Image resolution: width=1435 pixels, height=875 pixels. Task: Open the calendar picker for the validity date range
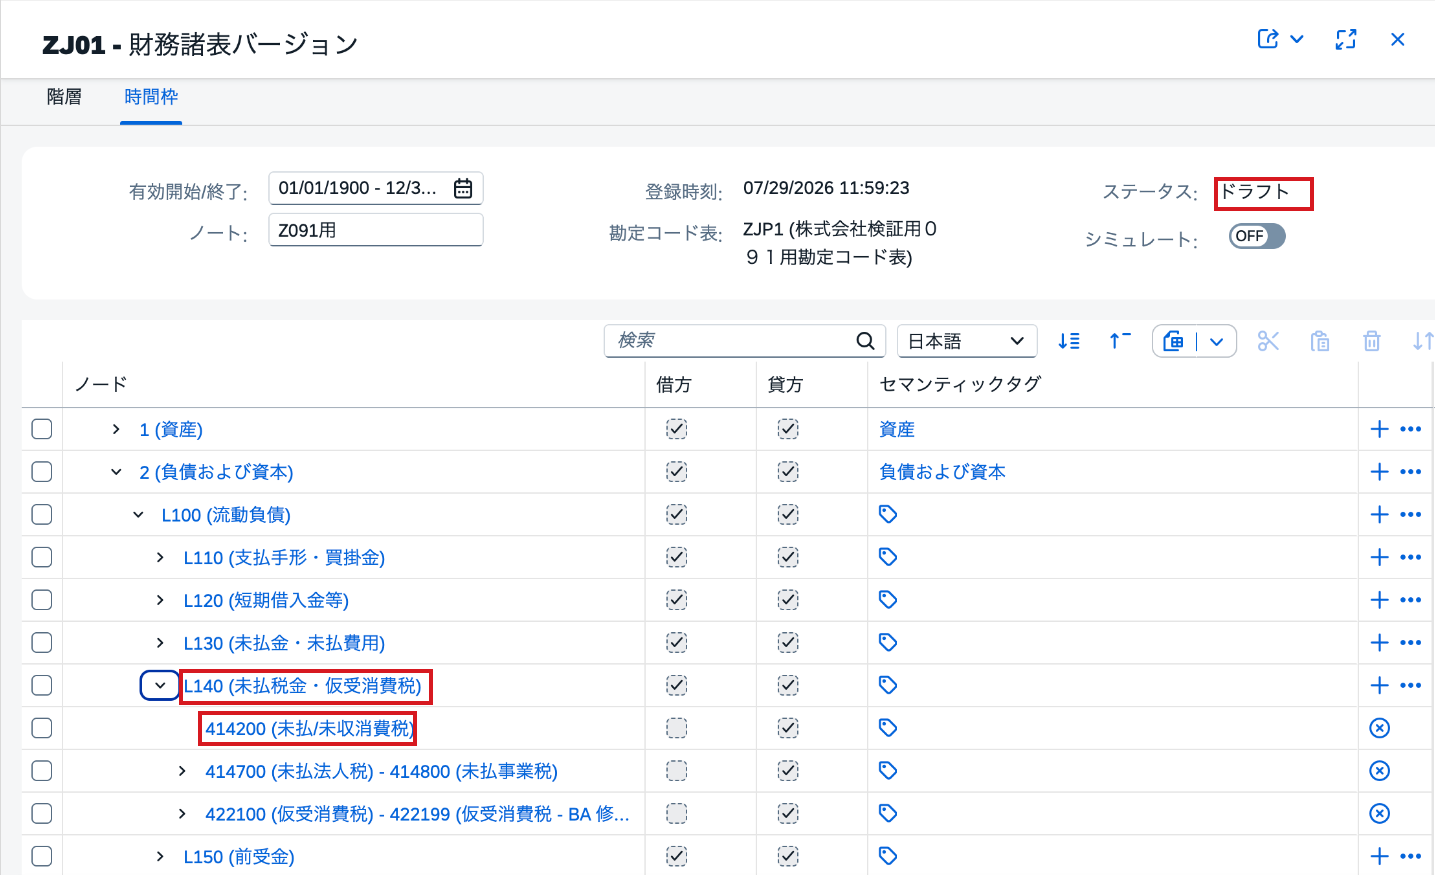pos(463,188)
